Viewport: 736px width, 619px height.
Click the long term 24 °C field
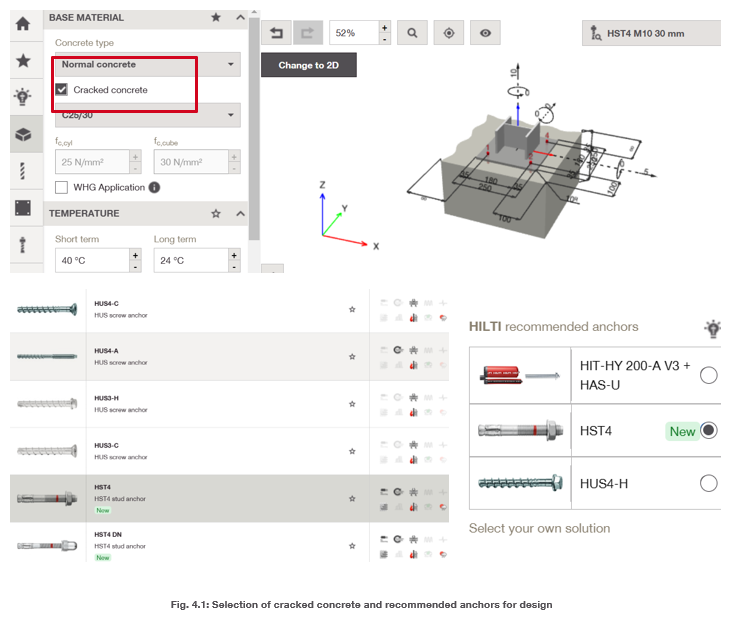click(191, 260)
